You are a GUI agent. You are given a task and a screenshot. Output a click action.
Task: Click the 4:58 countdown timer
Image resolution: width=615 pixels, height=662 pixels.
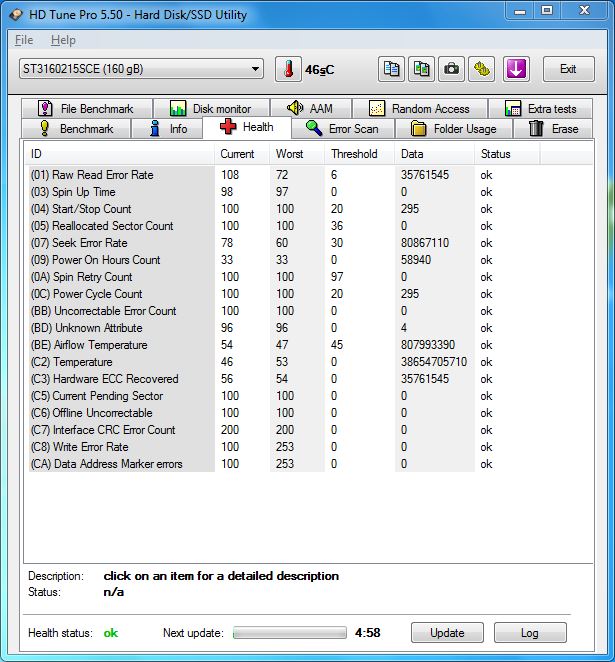click(368, 632)
